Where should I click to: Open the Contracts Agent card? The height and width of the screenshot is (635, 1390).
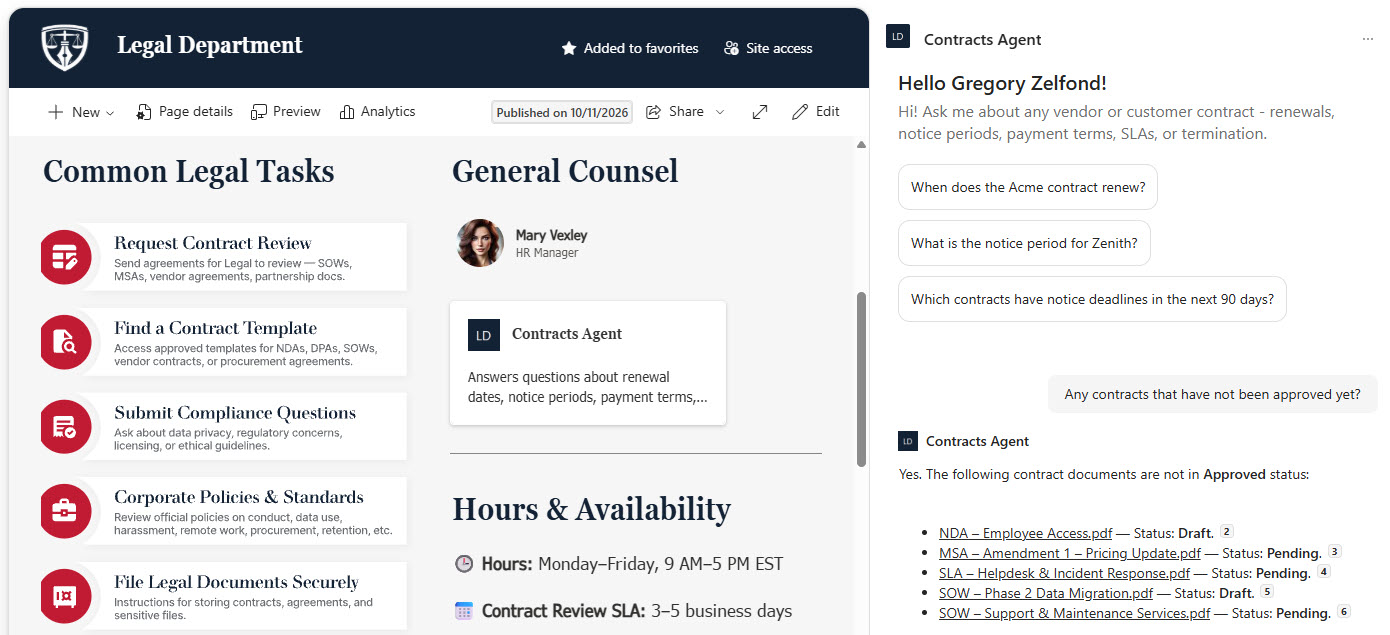click(x=588, y=363)
